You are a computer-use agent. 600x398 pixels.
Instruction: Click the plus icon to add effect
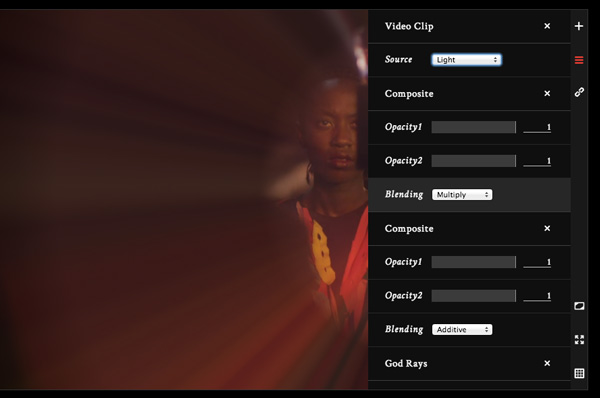579,26
